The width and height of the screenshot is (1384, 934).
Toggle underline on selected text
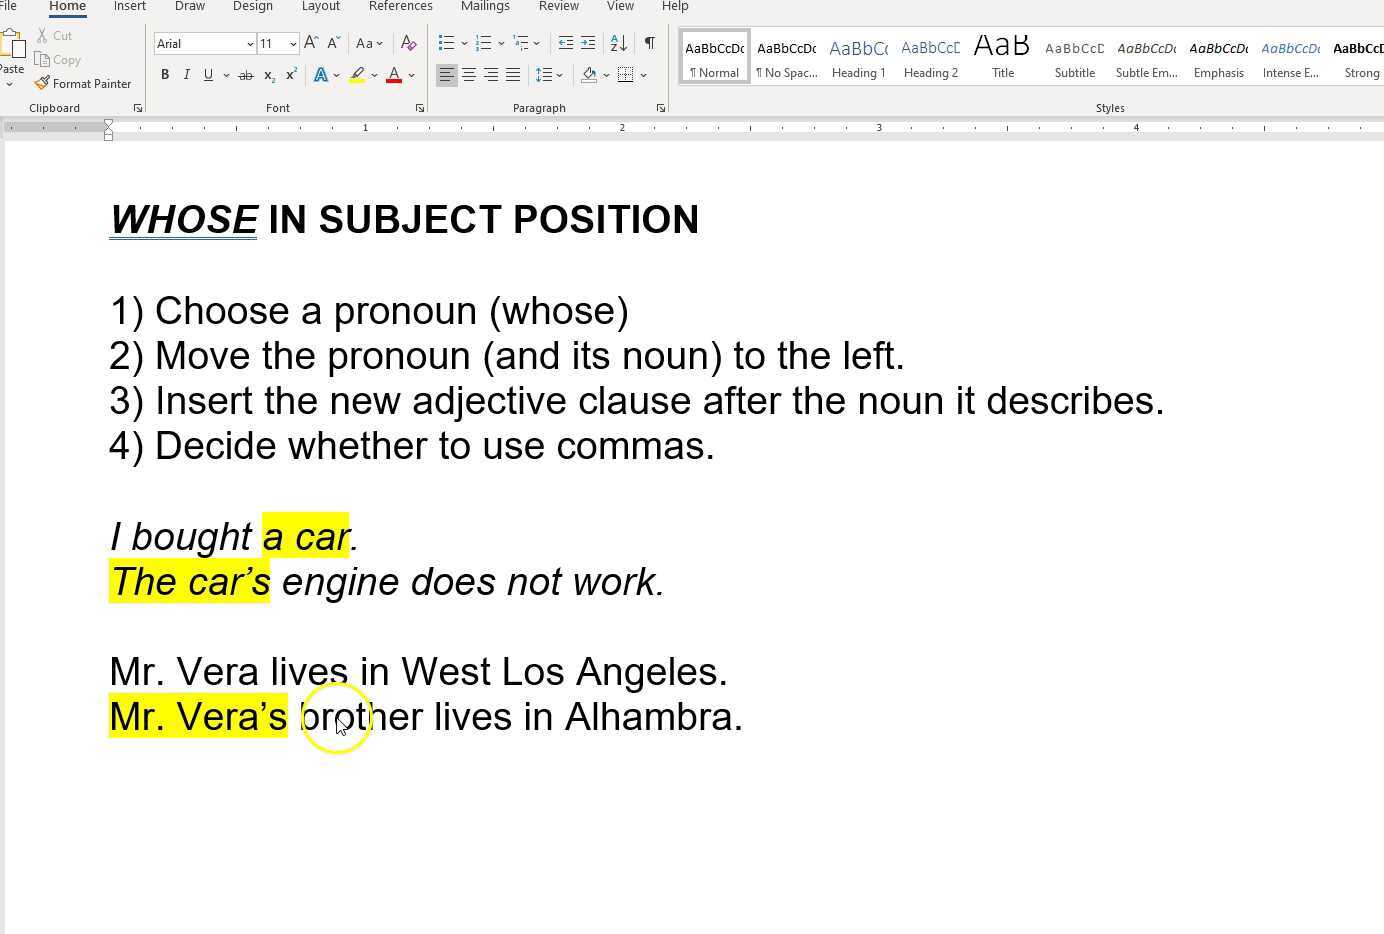pyautogui.click(x=207, y=74)
